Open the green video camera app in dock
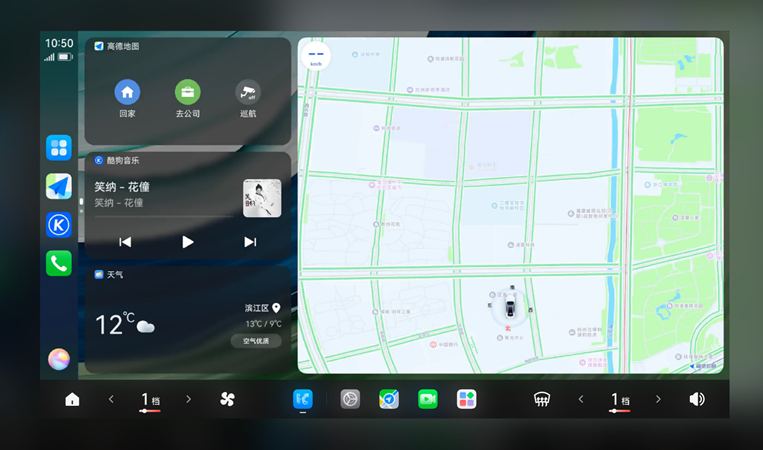Viewport: 763px width, 450px height. [x=428, y=399]
